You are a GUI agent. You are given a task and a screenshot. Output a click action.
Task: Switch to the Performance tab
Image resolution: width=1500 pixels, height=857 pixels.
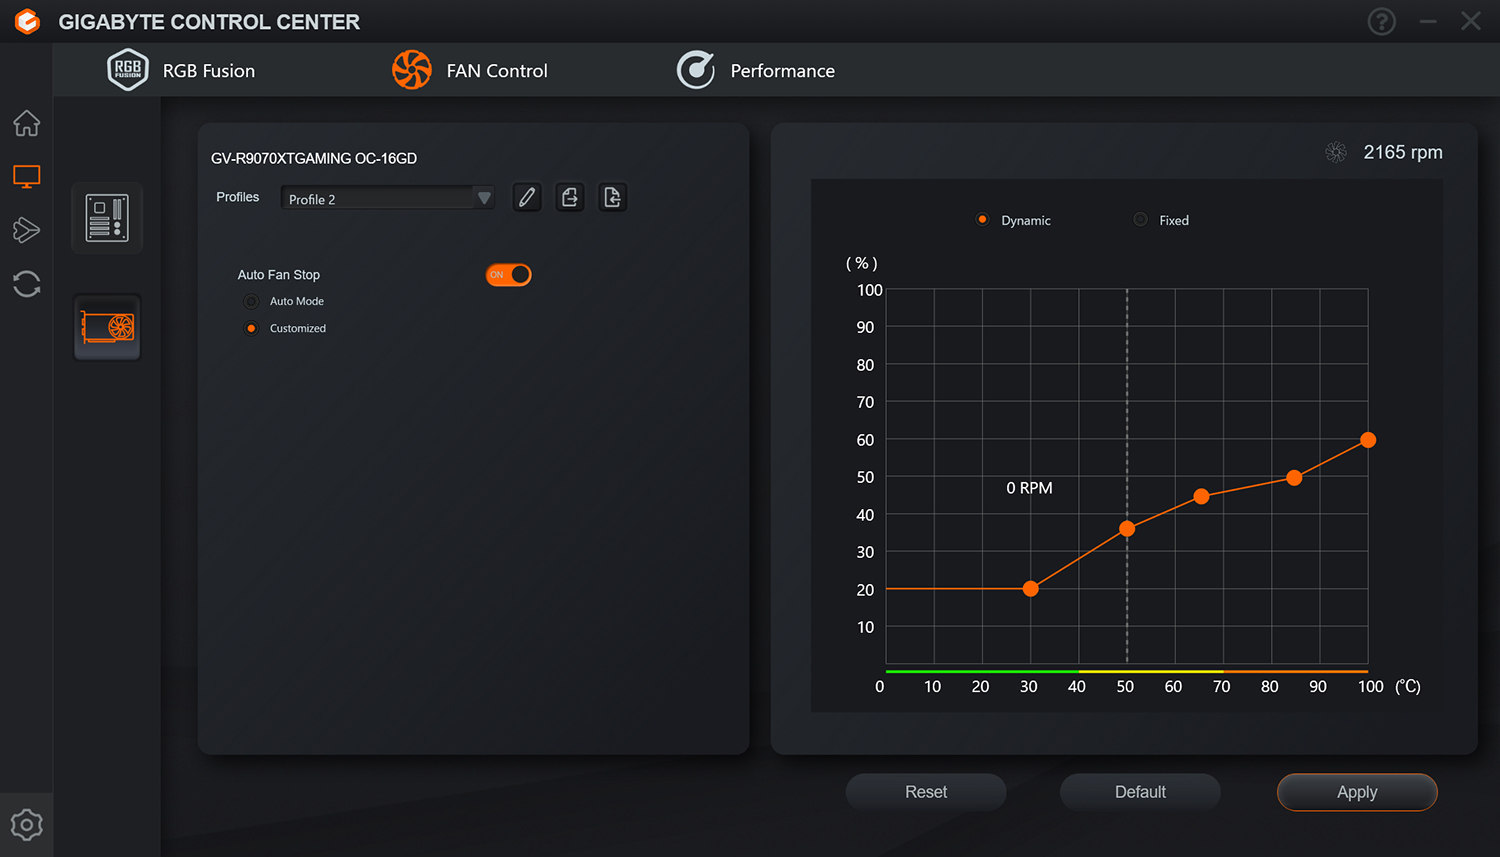756,70
